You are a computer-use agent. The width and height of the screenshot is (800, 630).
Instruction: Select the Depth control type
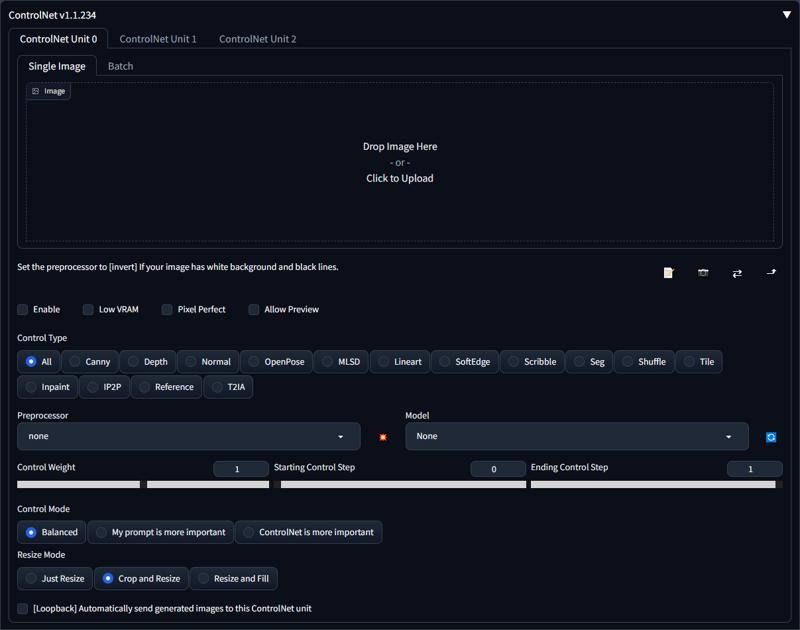[x=148, y=362]
